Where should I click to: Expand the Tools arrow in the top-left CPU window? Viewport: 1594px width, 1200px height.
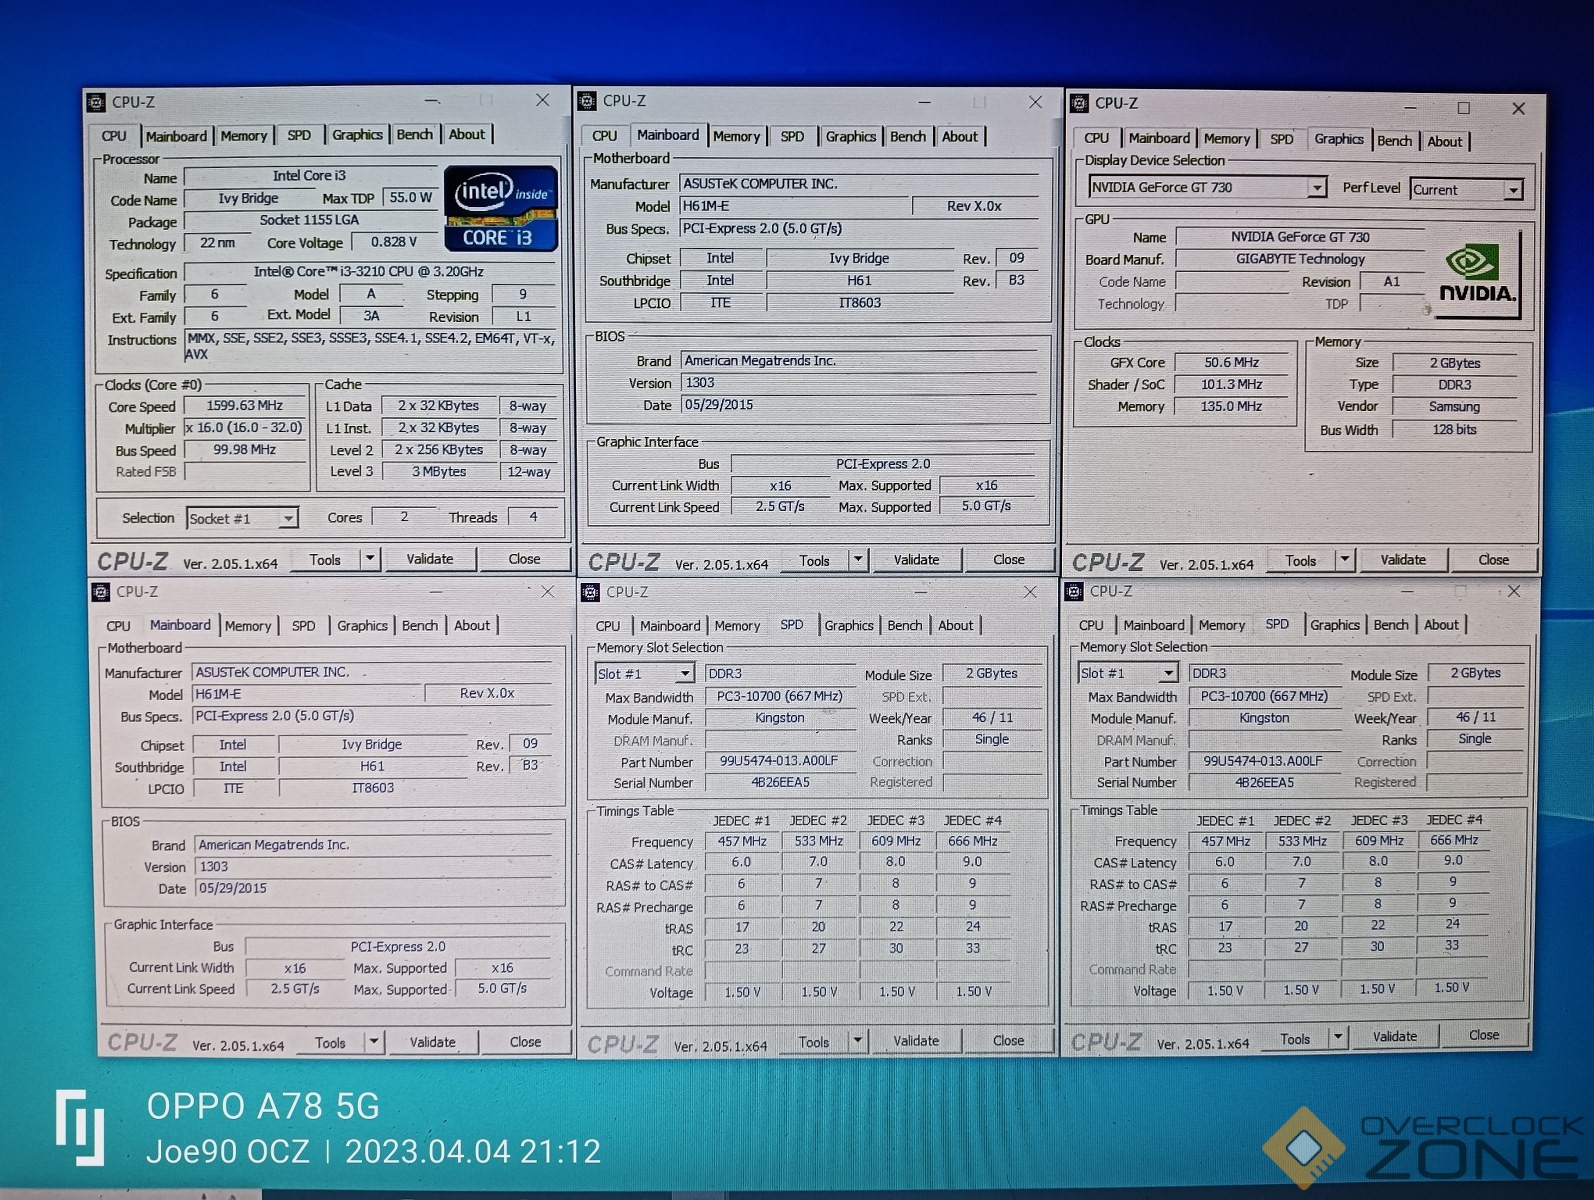370,559
